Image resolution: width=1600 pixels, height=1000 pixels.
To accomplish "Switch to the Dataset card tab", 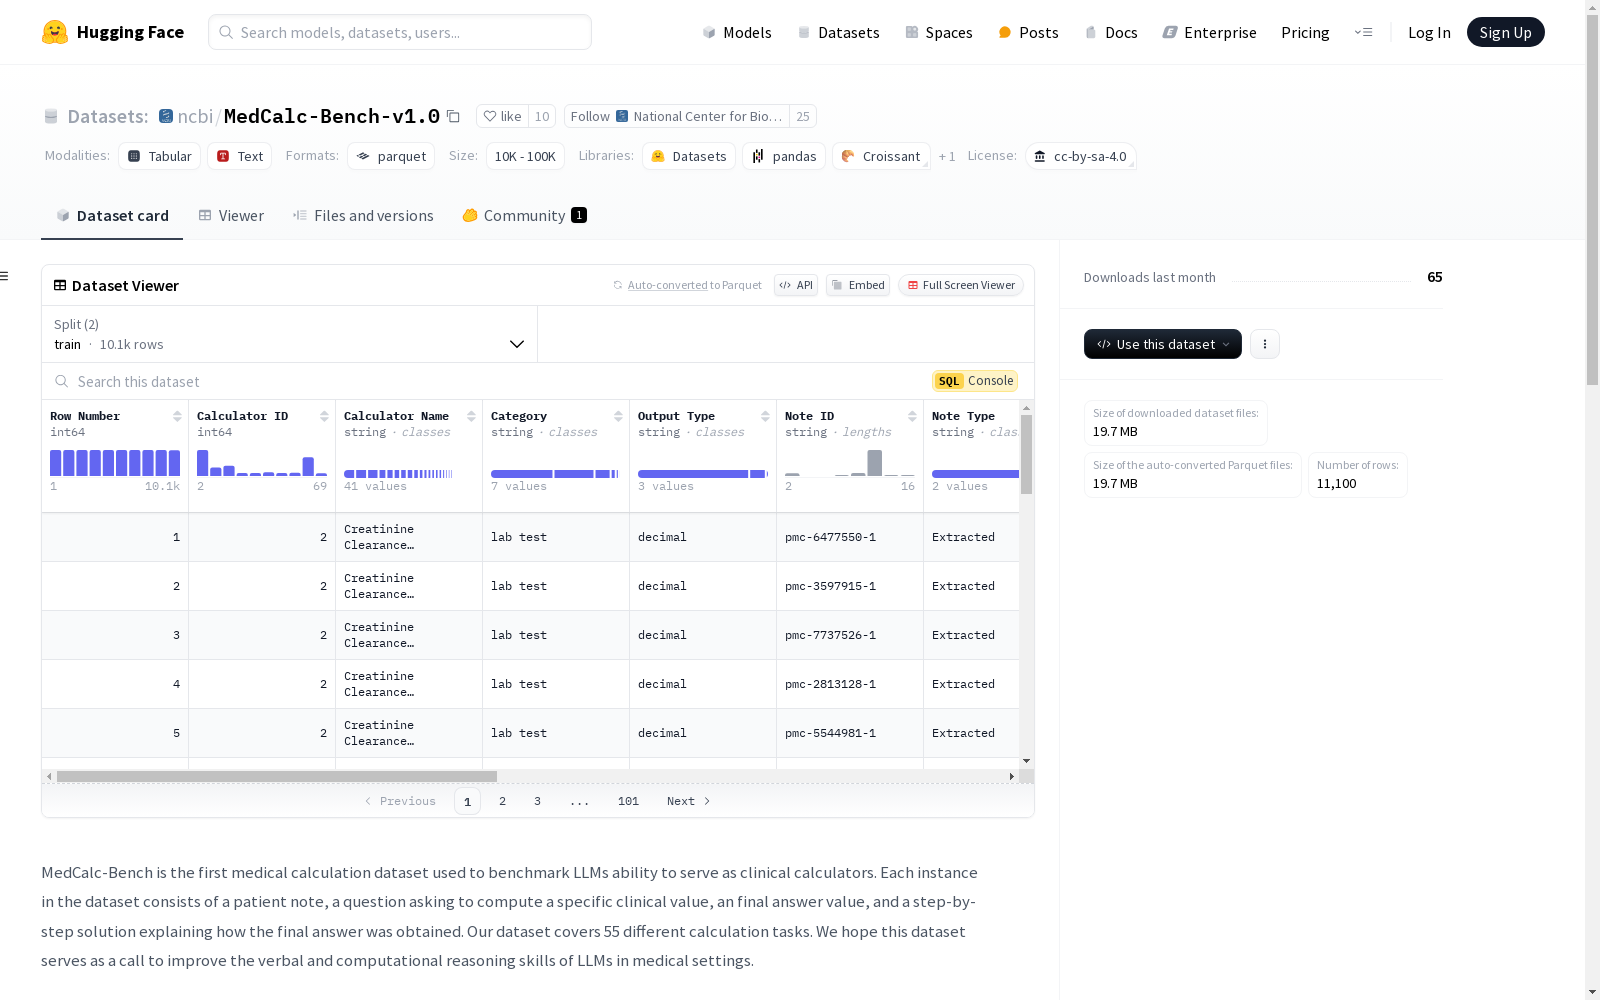I will click(112, 216).
